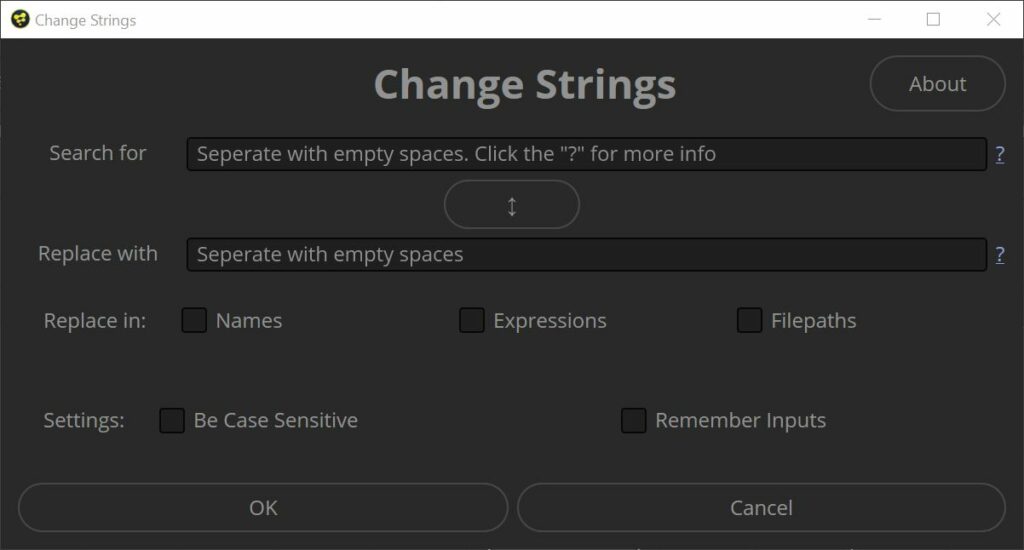Viewport: 1024px width, 550px height.
Task: Minimize the Change Strings window
Action: tap(874, 20)
